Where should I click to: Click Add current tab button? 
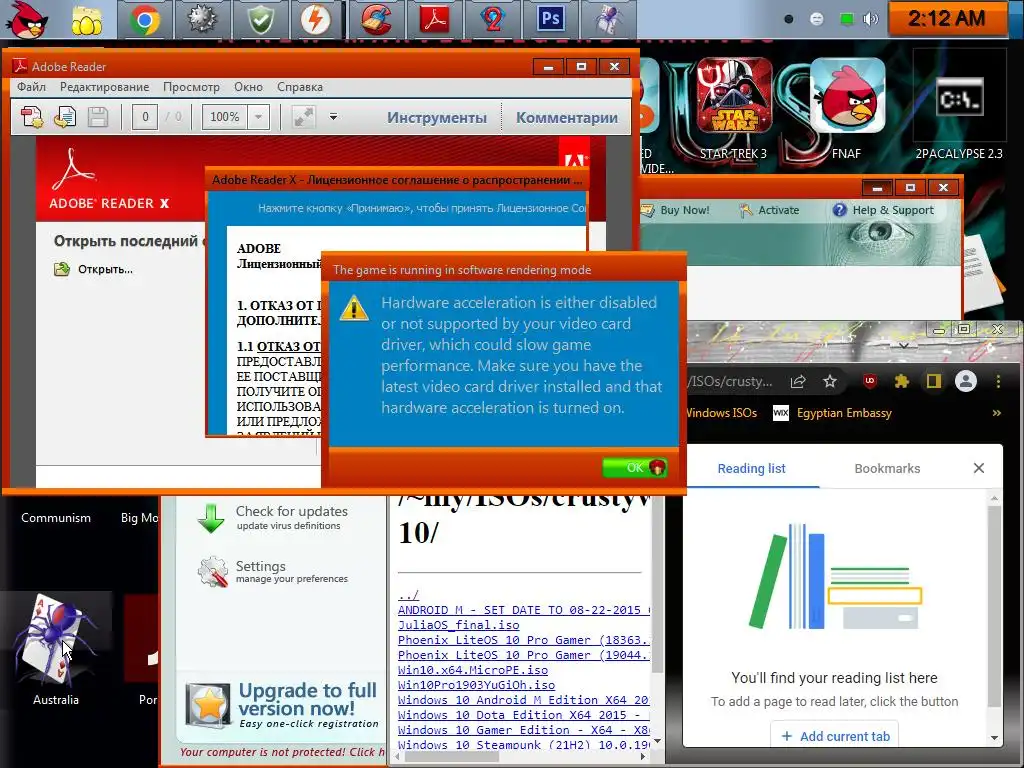[x=835, y=736]
